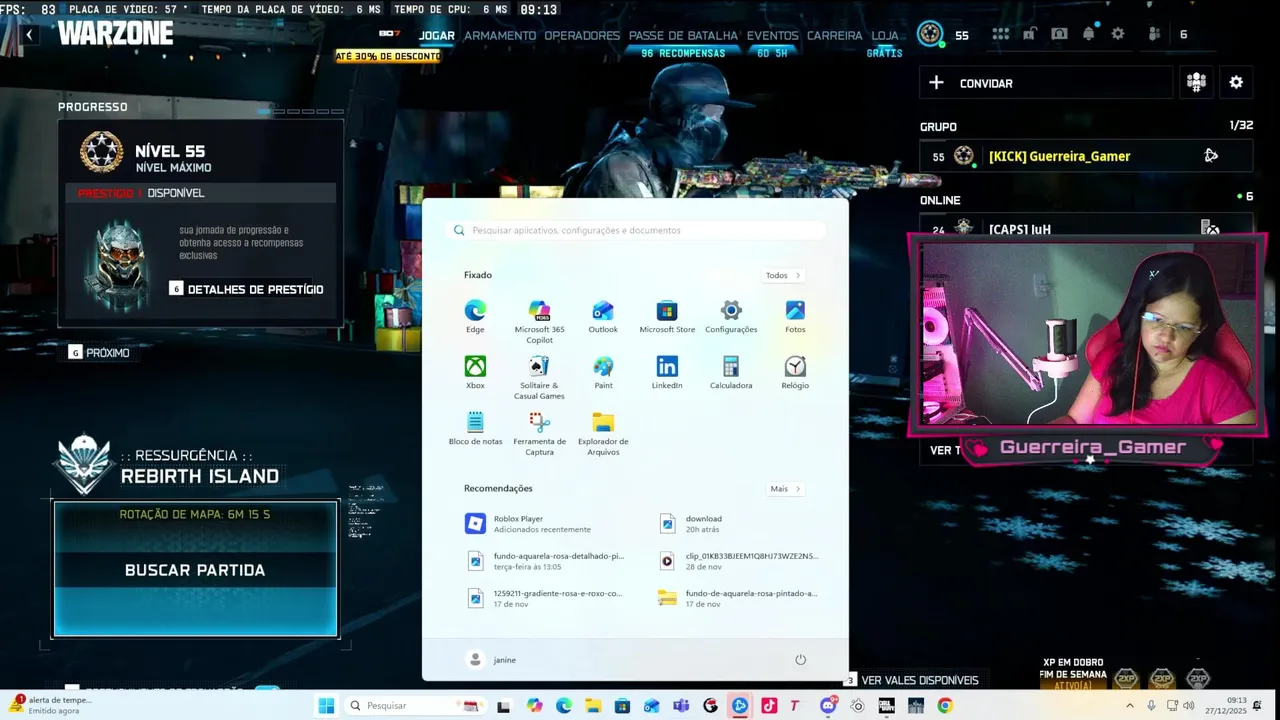Open Calculadora from pinned apps

pos(731,372)
